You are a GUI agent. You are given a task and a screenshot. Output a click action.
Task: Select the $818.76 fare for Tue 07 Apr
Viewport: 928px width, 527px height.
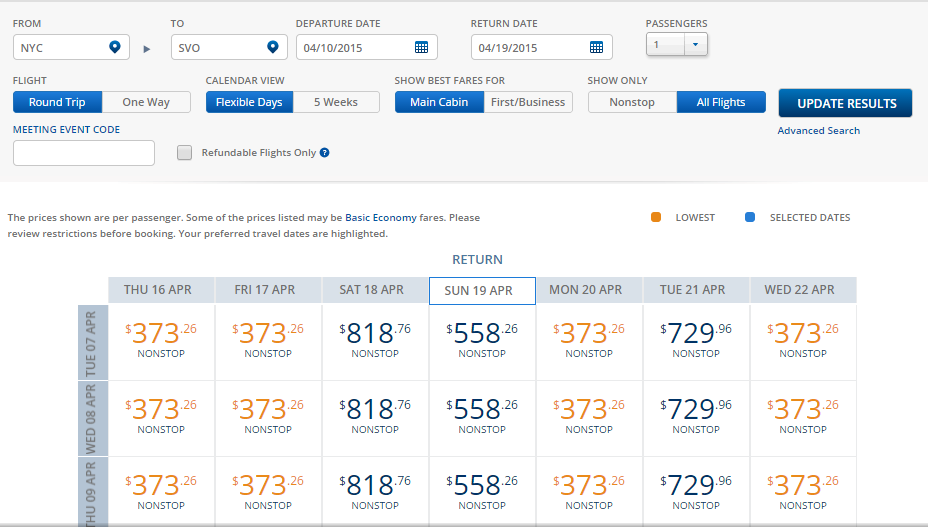pos(375,339)
